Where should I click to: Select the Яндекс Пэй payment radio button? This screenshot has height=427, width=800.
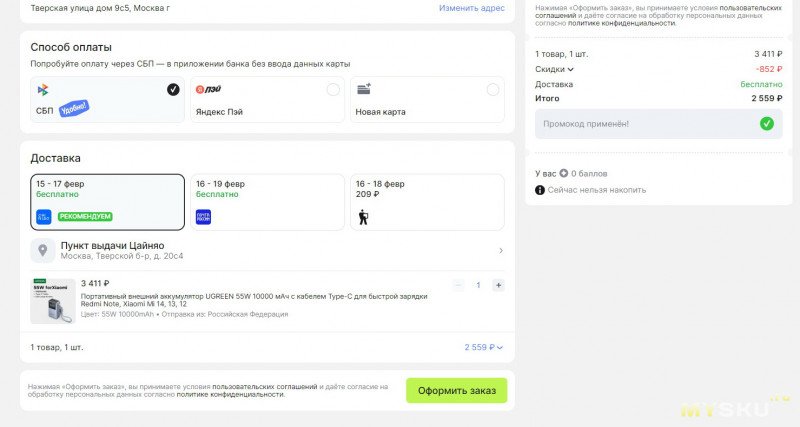pos(333,89)
